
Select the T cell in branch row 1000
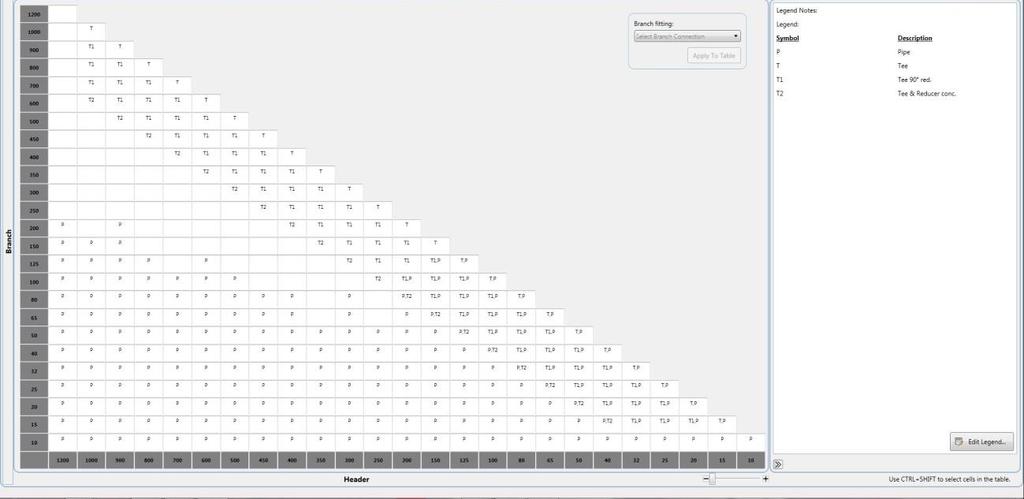91,31
